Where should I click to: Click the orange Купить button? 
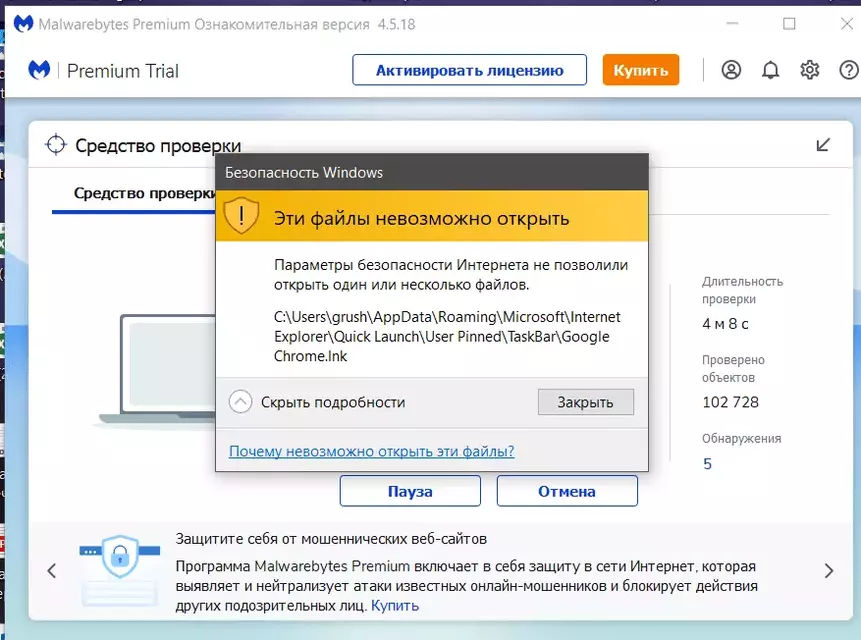[x=640, y=70]
